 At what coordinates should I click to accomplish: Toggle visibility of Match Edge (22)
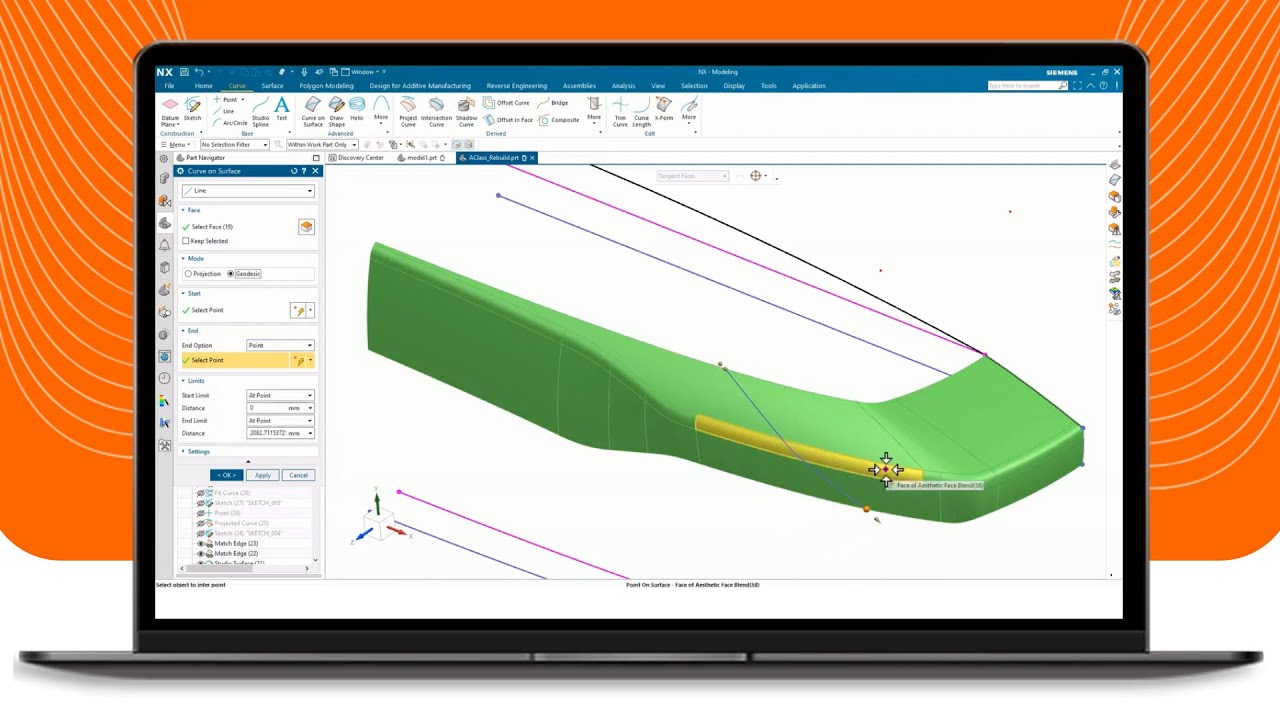200,553
